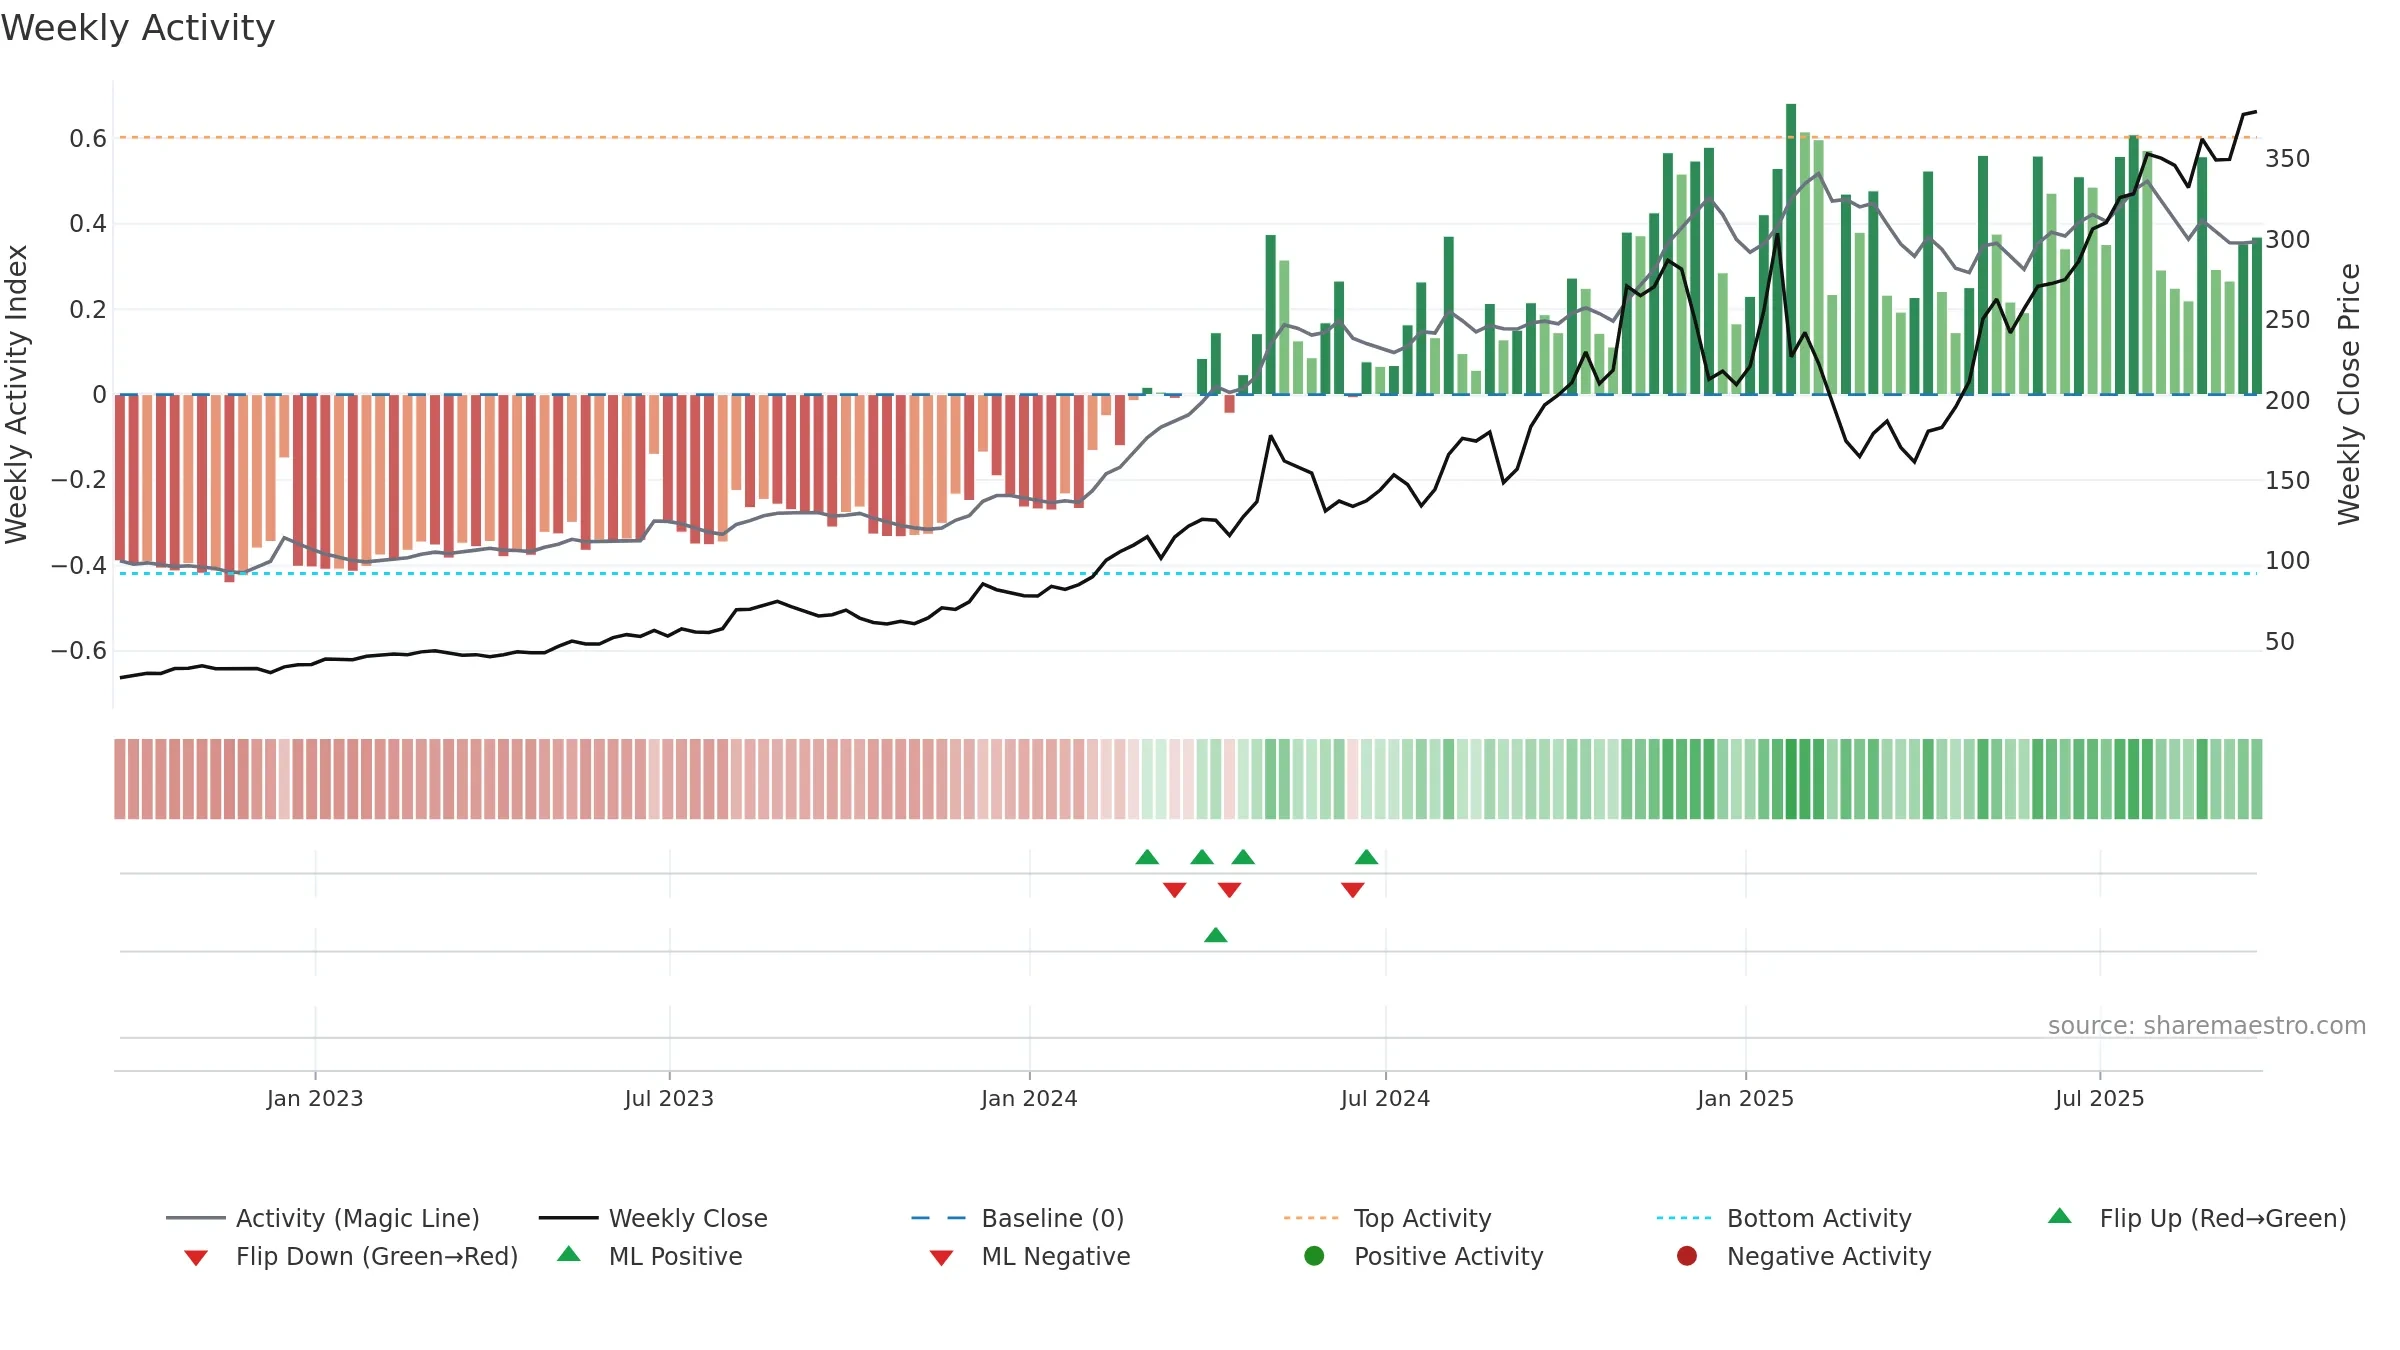Click the Jan 2025 axis label
The width and height of the screenshot is (2400, 1350).
[1745, 1098]
